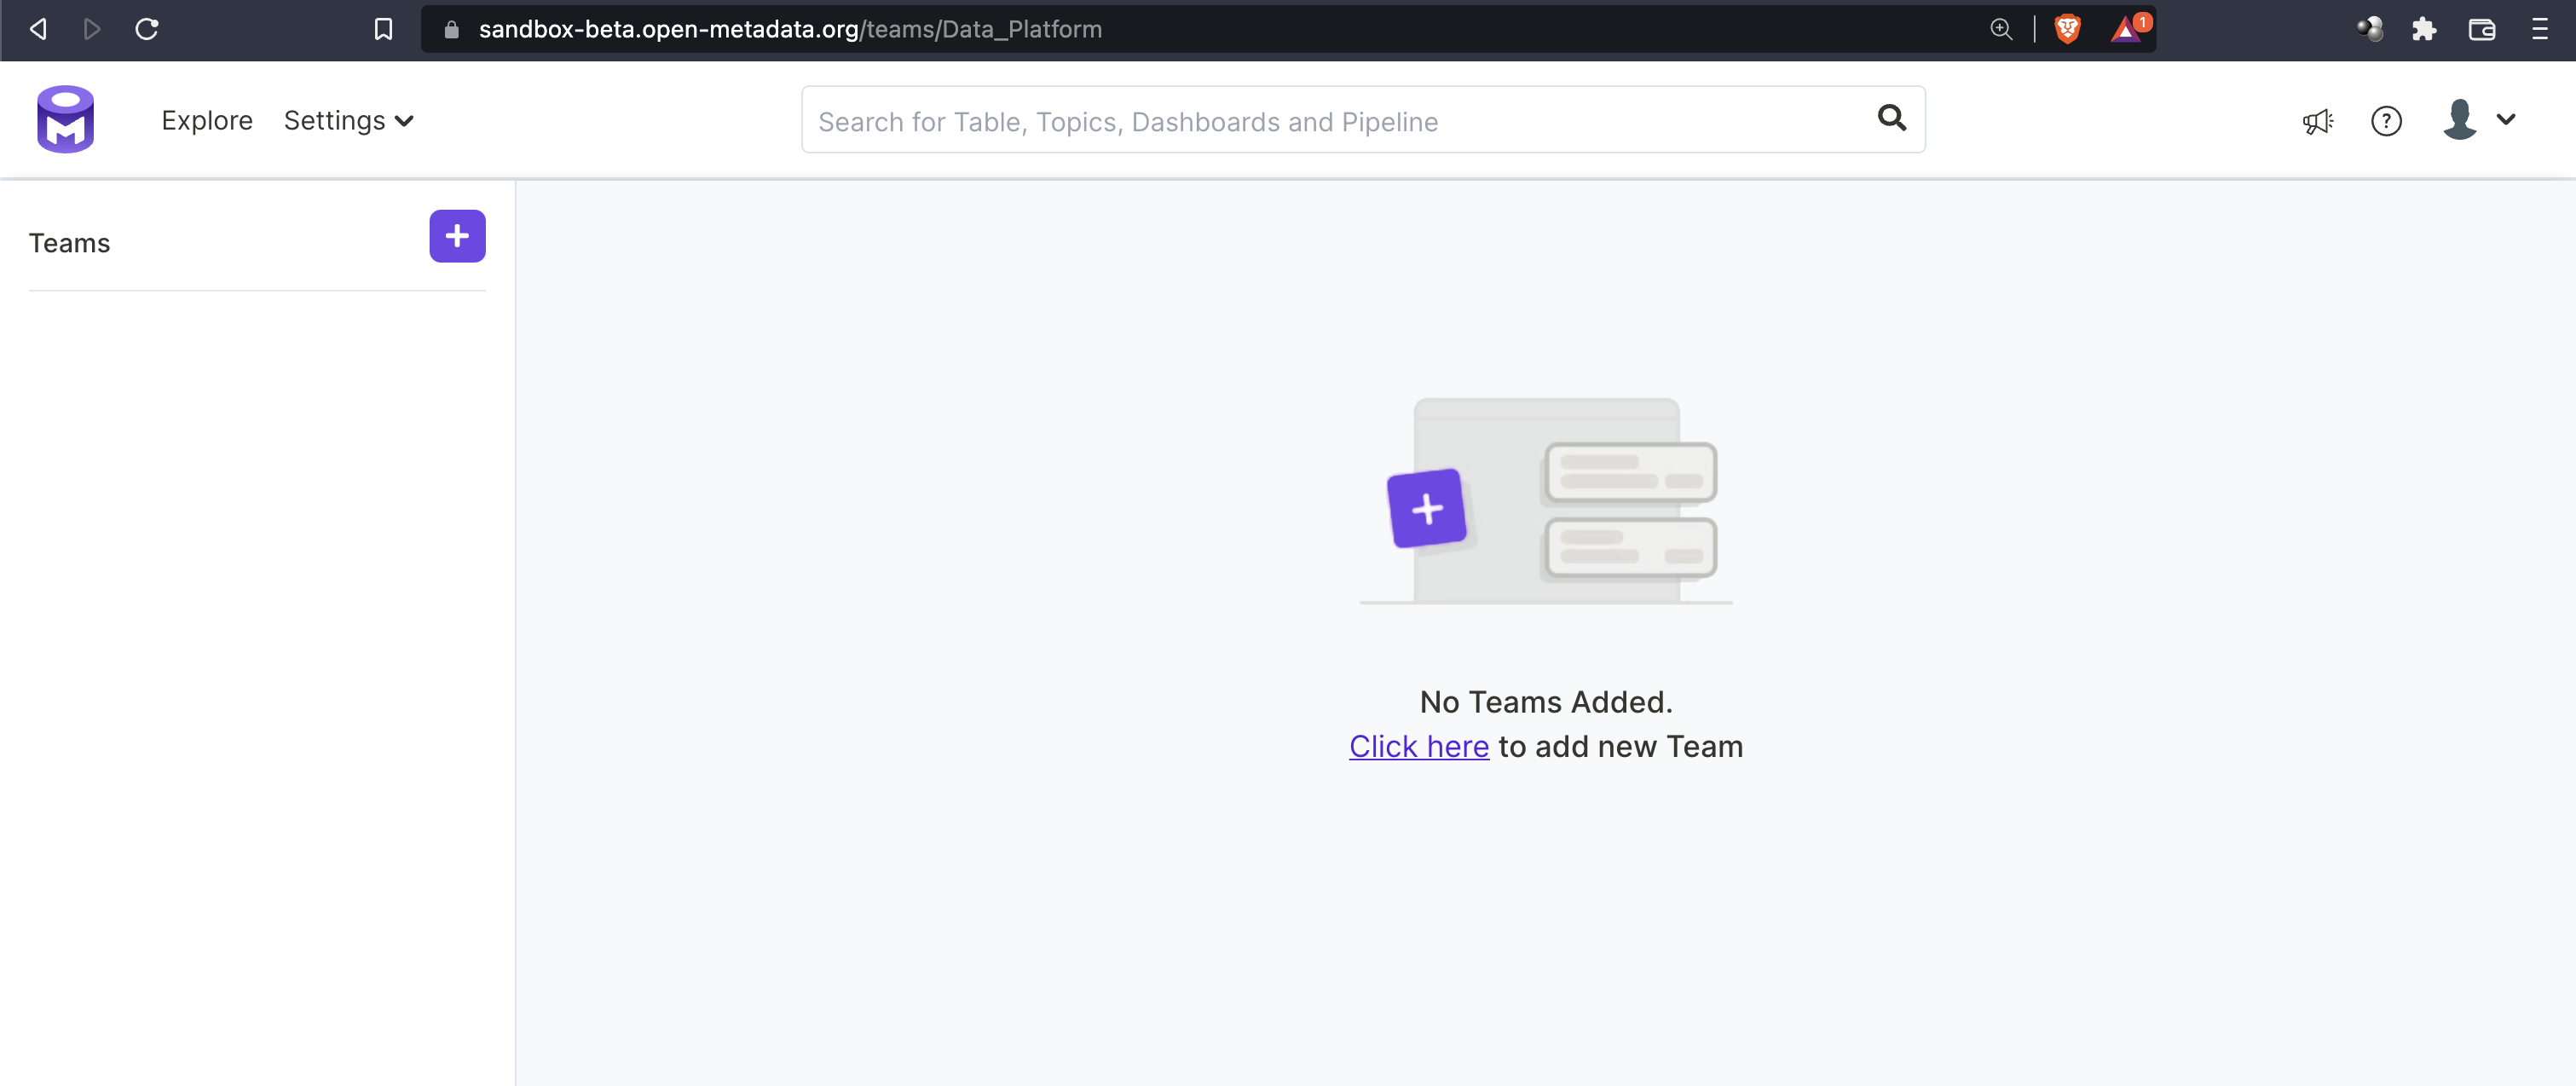This screenshot has width=2576, height=1086.
Task: Reload the current page
Action: [x=147, y=29]
